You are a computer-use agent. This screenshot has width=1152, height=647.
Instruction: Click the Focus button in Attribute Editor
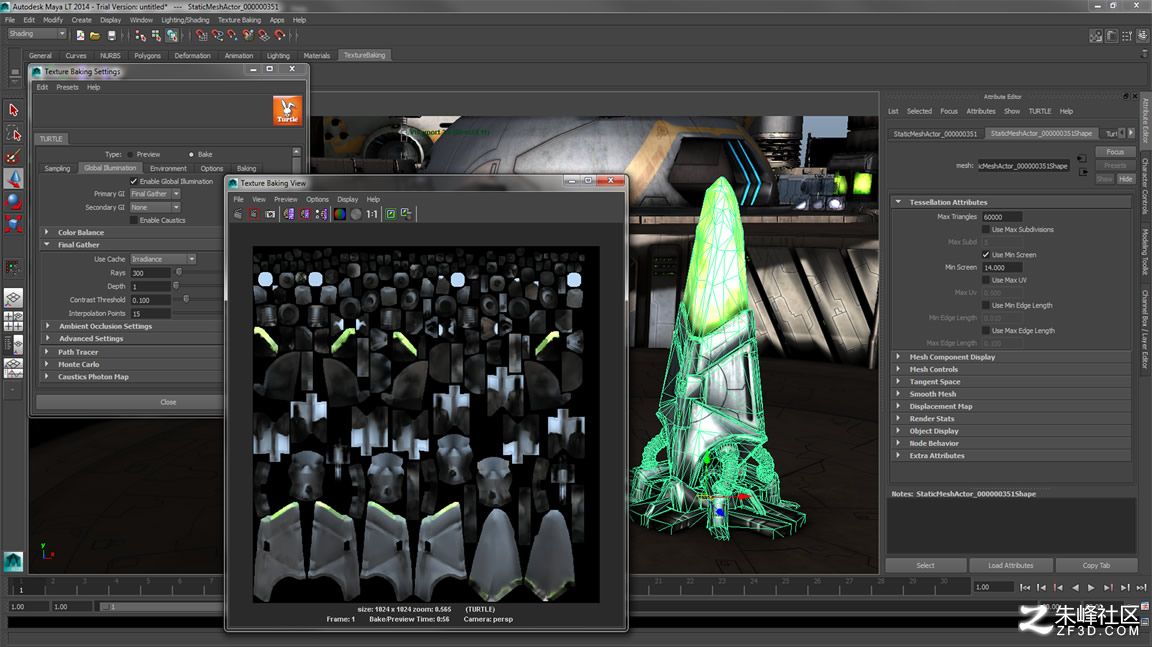1115,152
